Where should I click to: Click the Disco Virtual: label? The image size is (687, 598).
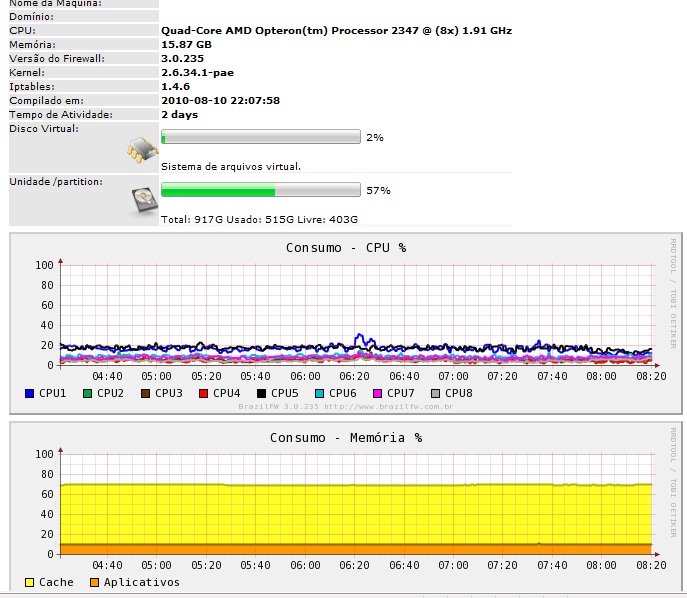click(44, 129)
